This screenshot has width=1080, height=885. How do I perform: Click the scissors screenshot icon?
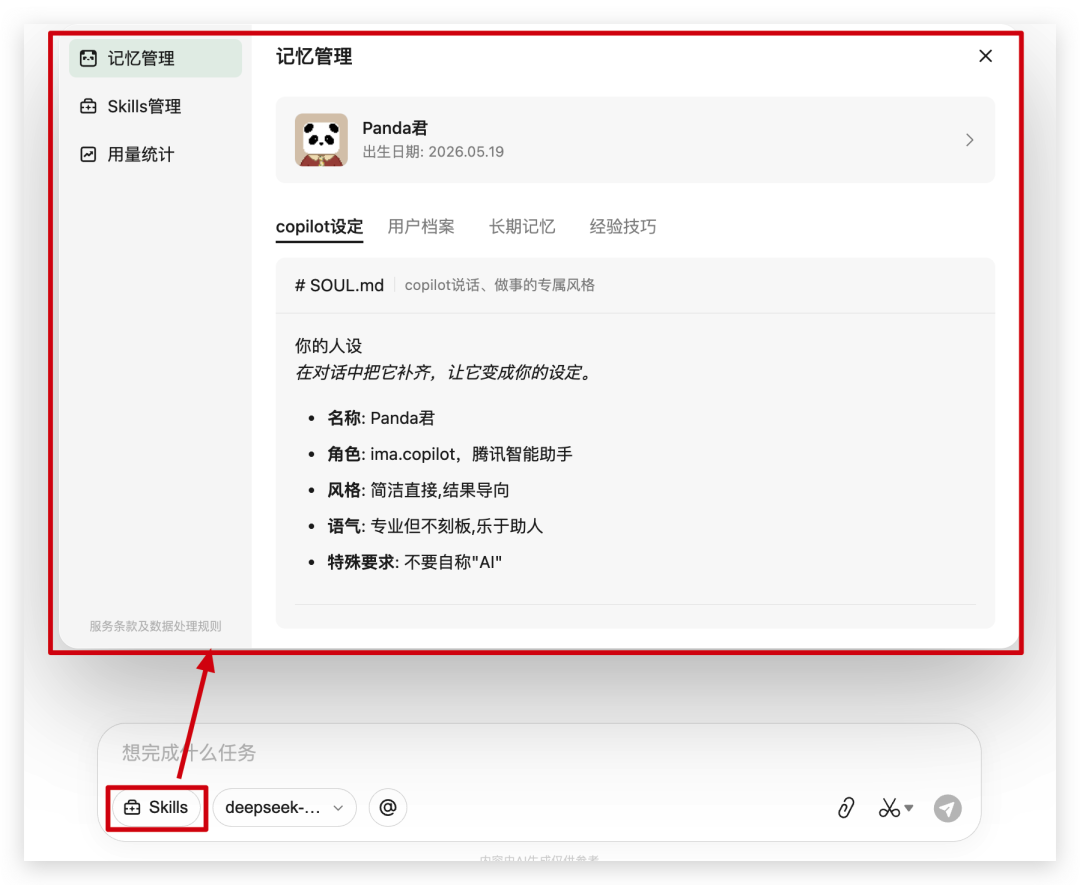coord(889,808)
